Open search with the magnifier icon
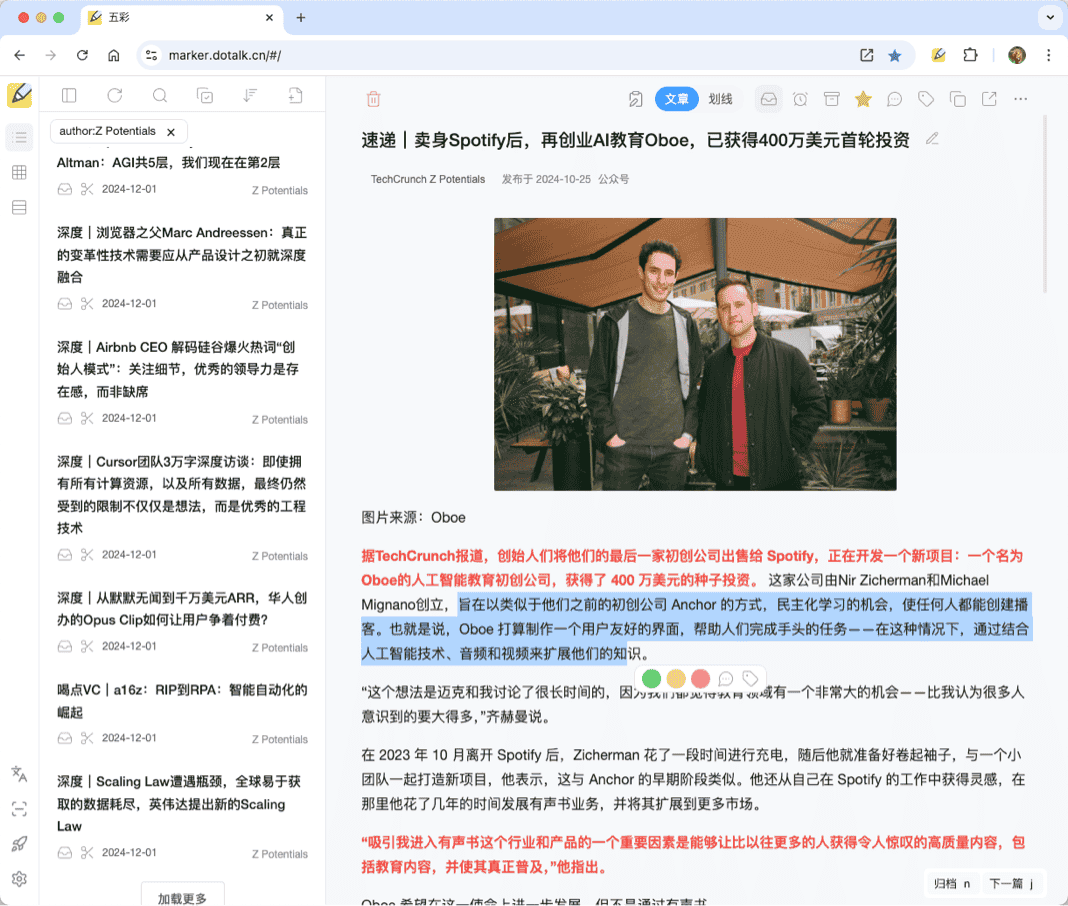1068x906 pixels. point(160,96)
